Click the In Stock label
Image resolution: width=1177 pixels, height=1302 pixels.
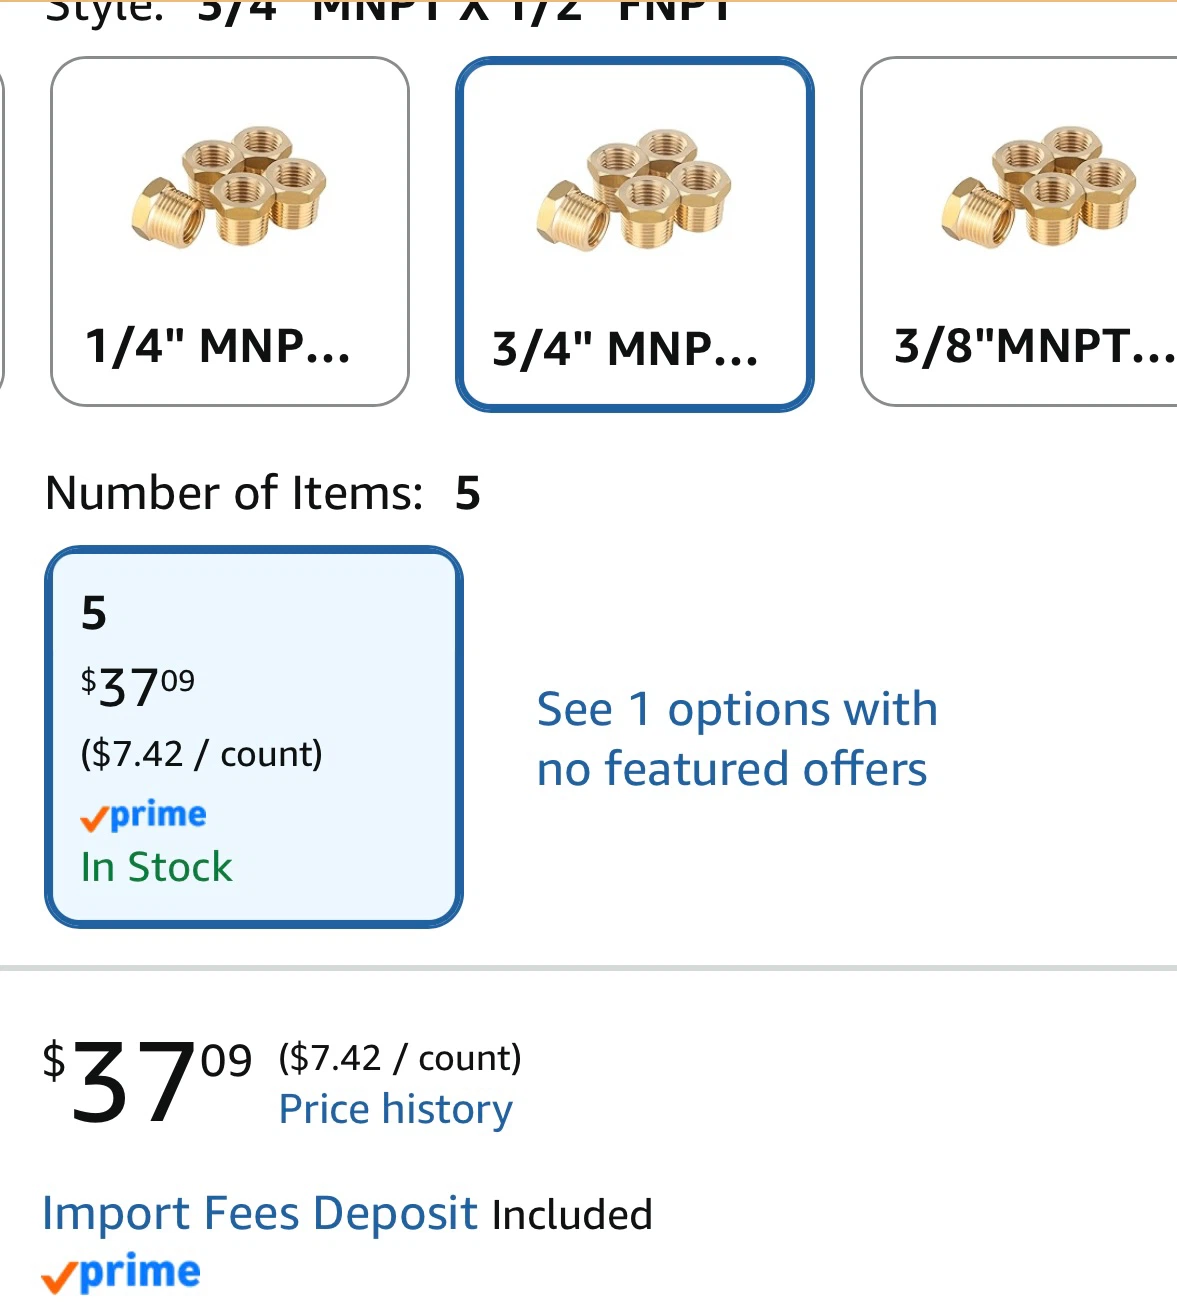point(156,867)
